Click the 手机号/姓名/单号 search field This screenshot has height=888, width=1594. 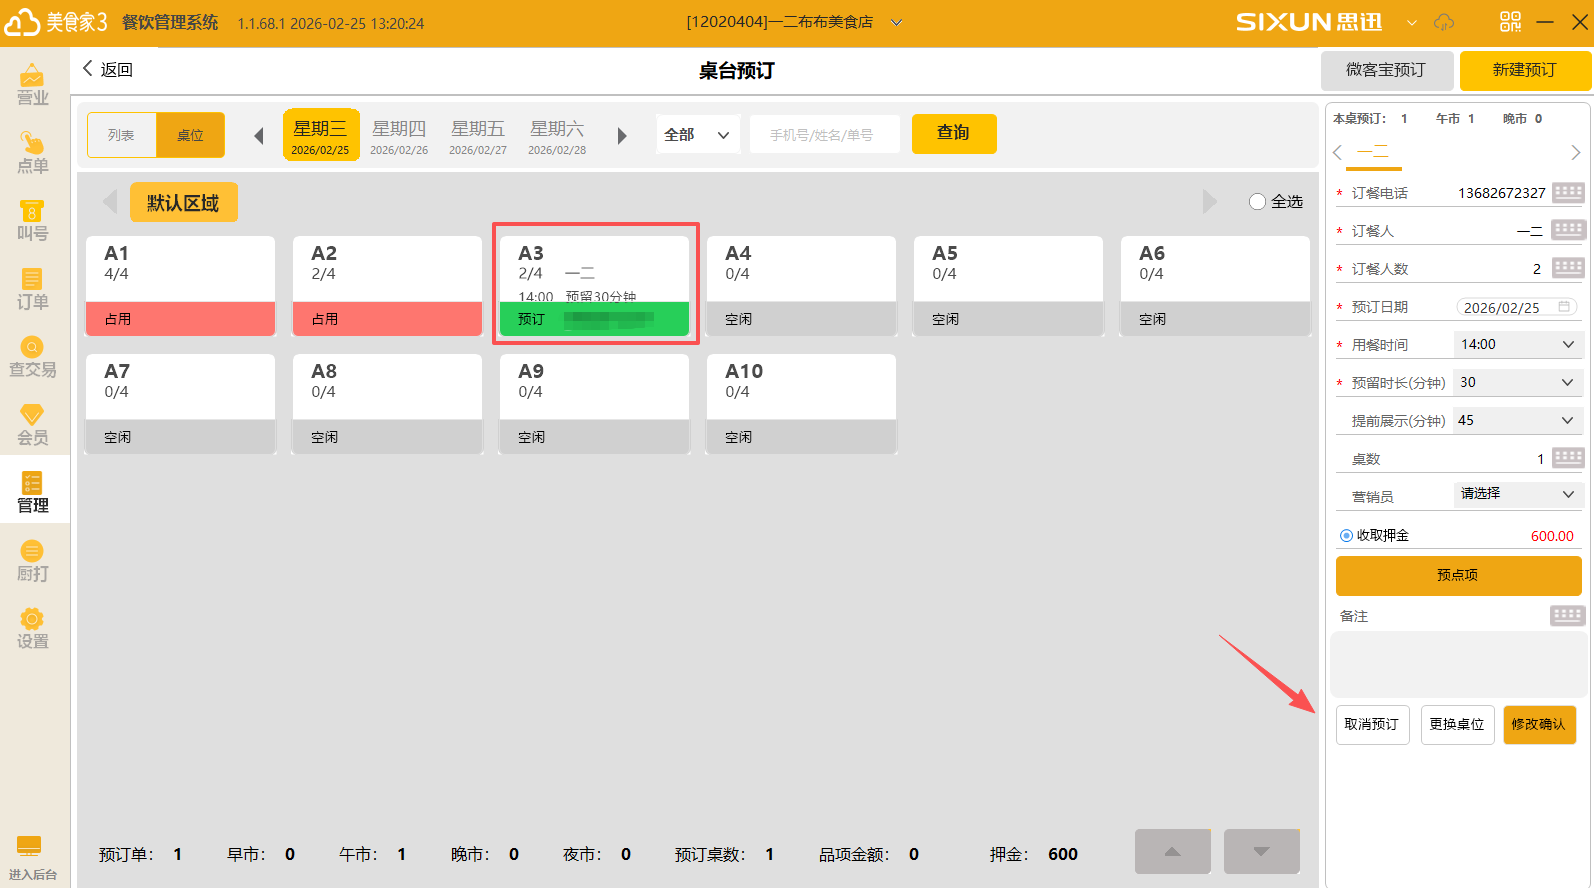click(x=824, y=135)
